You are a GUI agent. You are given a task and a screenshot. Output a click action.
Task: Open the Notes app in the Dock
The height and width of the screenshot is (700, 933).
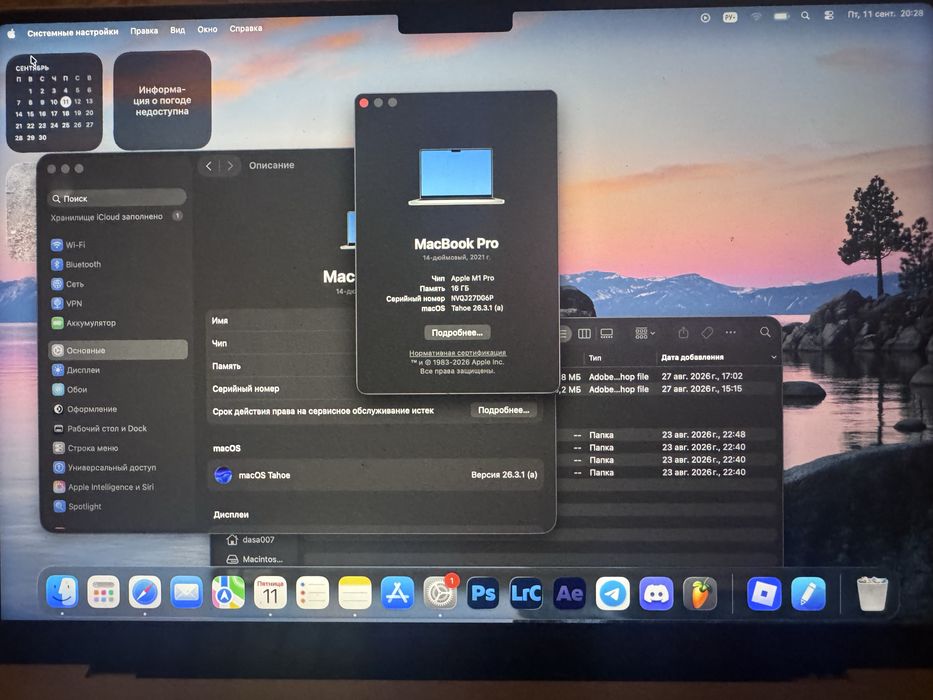[355, 592]
